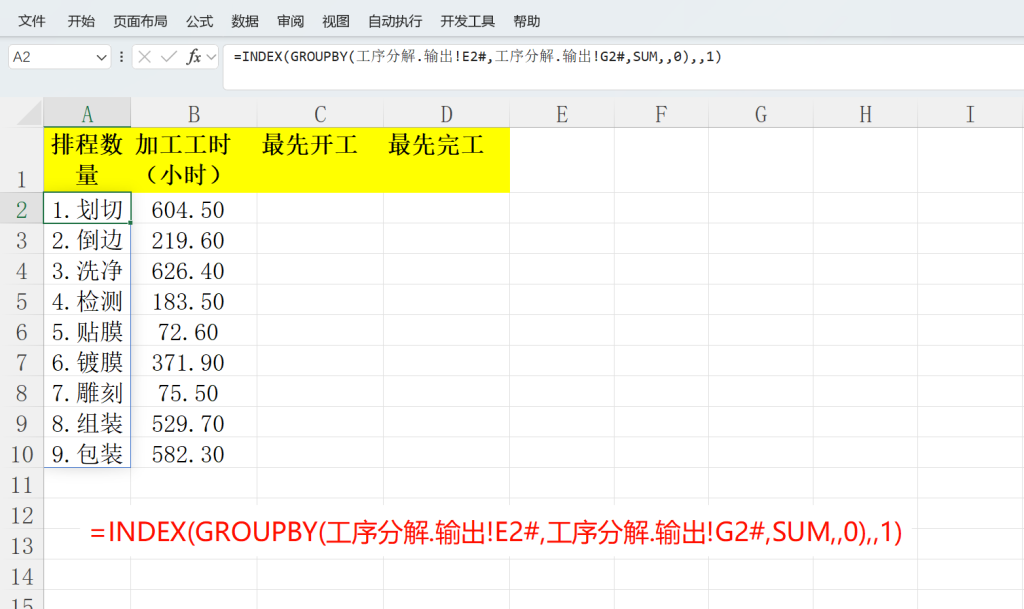The height and width of the screenshot is (609, 1024).
Task: Select column F header
Action: coord(661,114)
